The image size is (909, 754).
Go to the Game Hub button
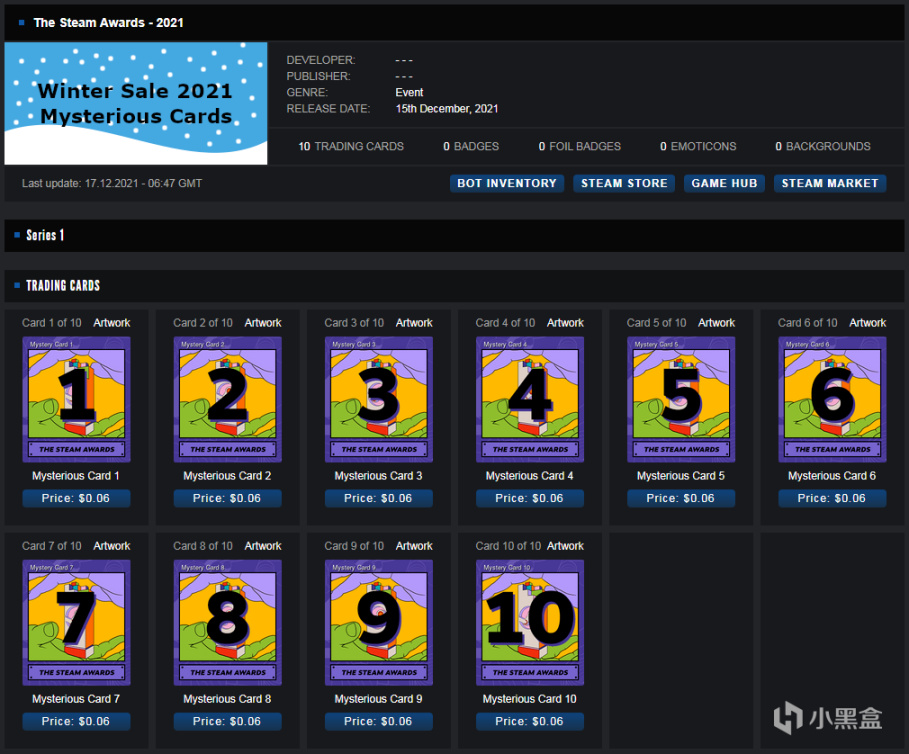[x=724, y=183]
